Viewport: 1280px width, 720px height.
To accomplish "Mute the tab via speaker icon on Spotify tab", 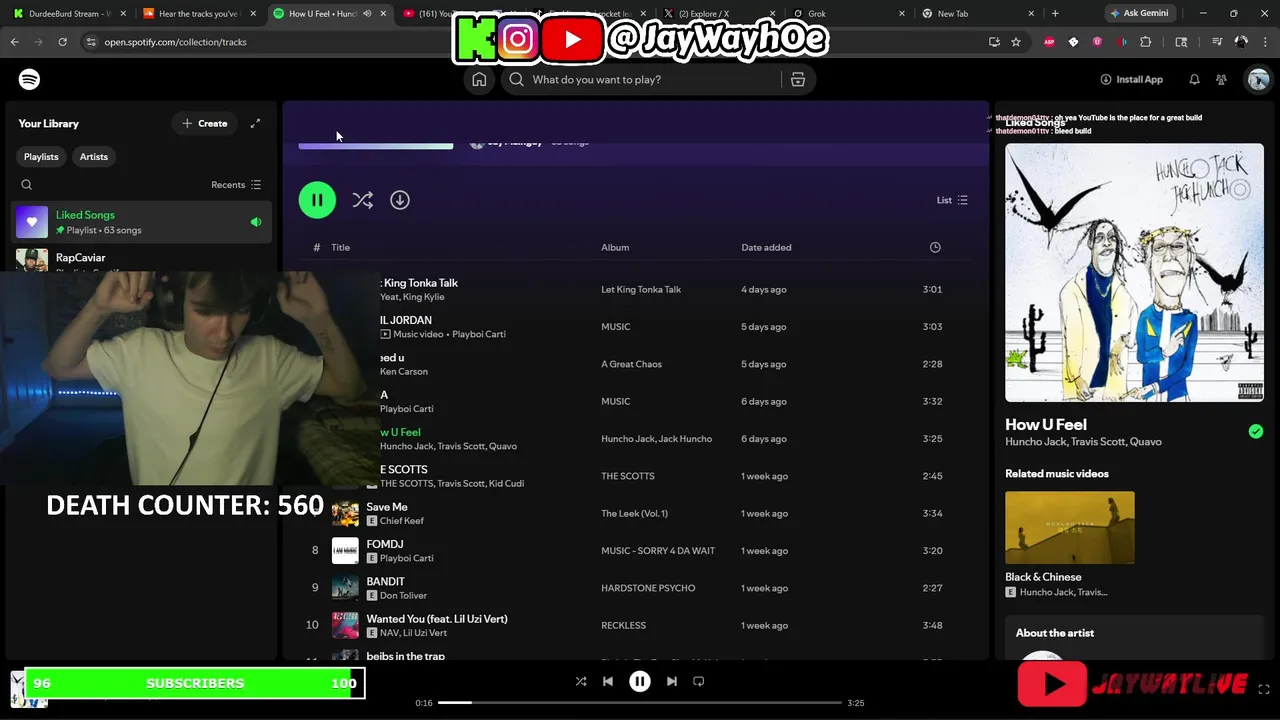I will [x=368, y=14].
